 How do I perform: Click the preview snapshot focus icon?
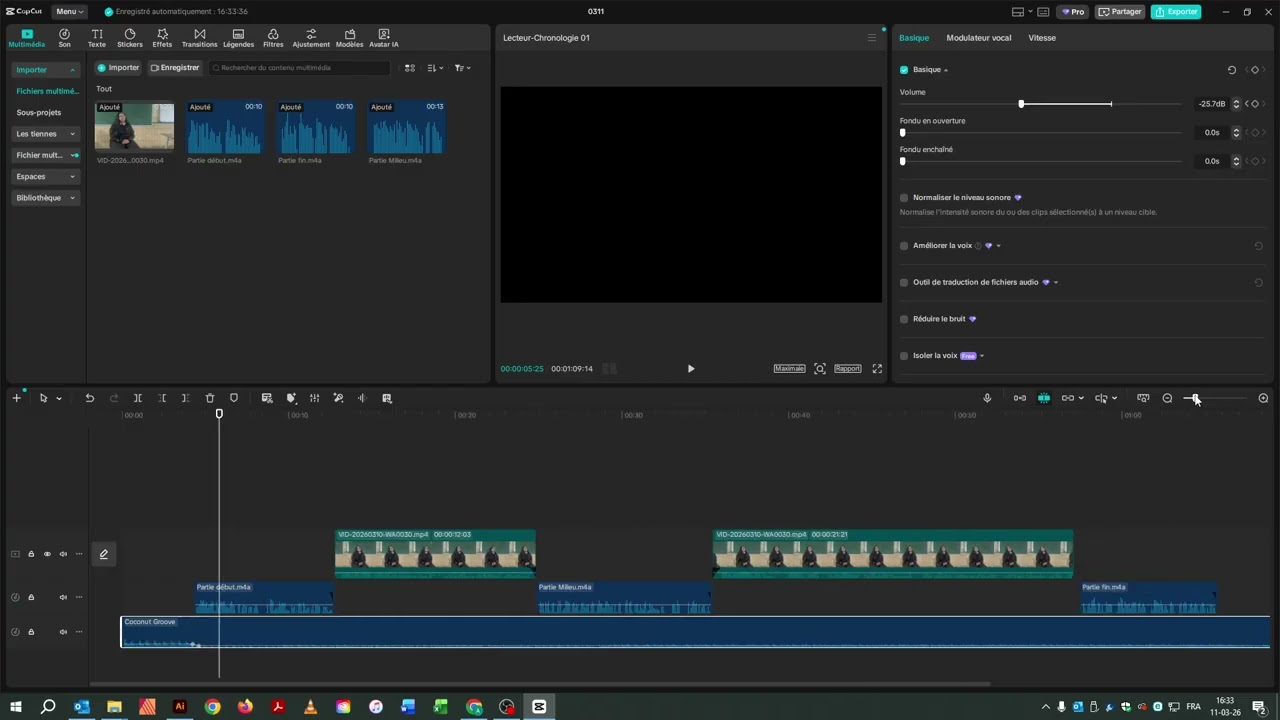[x=820, y=369]
